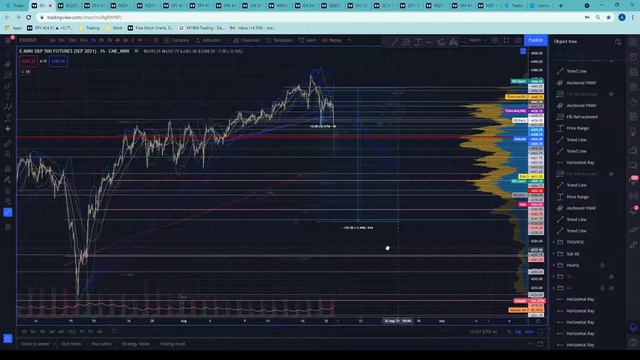Open the Pine Editor tab
640x360 pixels.
click(101, 344)
